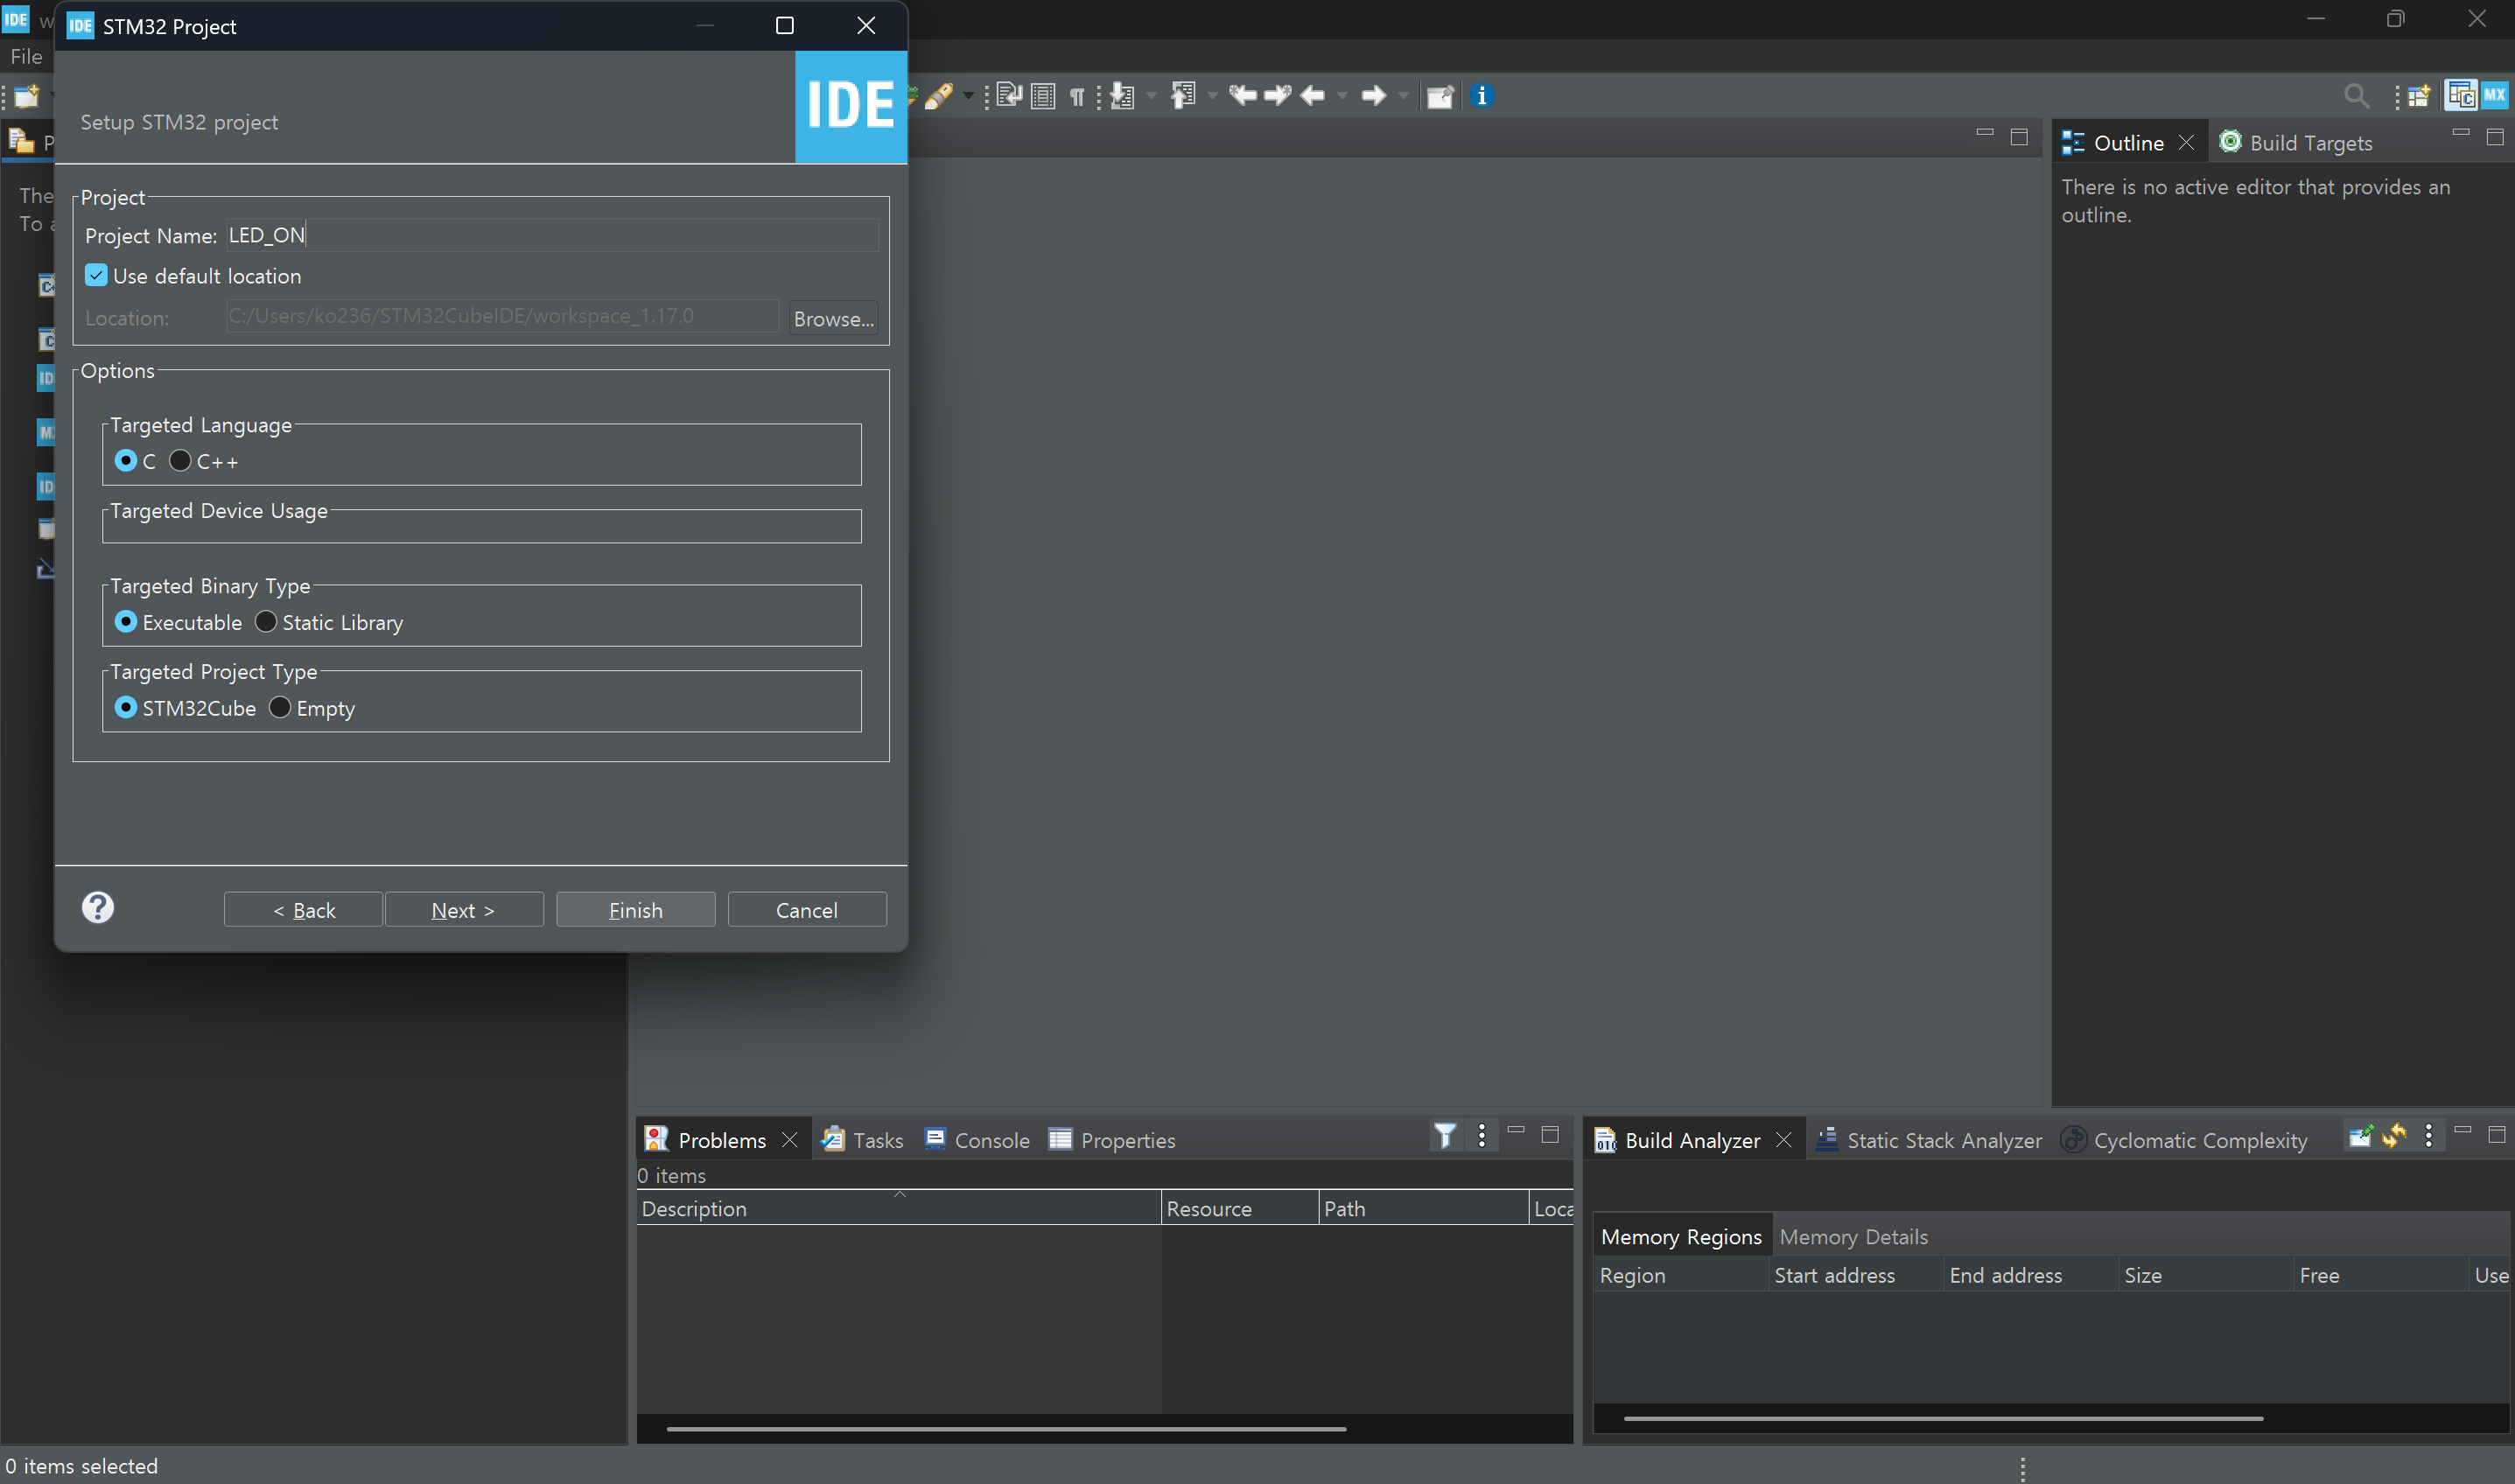The image size is (2515, 1484).
Task: Show whitespace characters with the pilcrow icon
Action: tap(1077, 96)
